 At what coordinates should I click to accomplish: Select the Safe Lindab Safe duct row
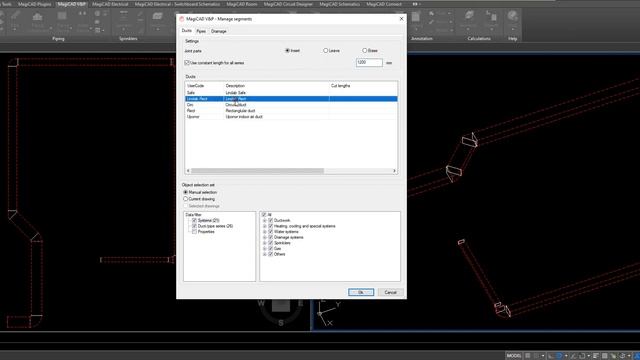pos(291,93)
